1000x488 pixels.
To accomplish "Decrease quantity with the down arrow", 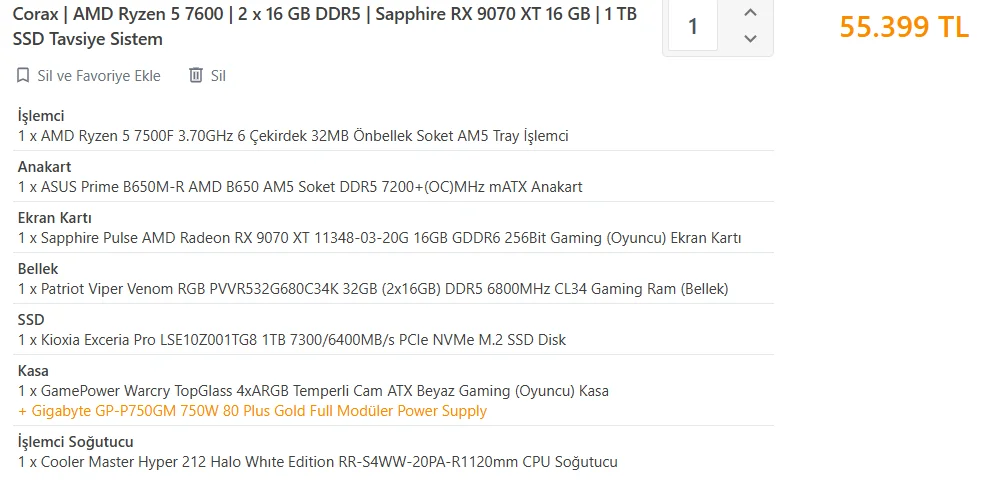I will [751, 39].
